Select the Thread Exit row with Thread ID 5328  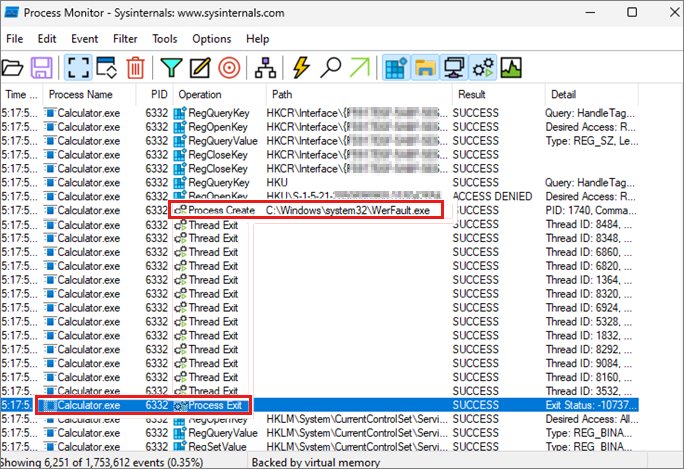pos(319,322)
